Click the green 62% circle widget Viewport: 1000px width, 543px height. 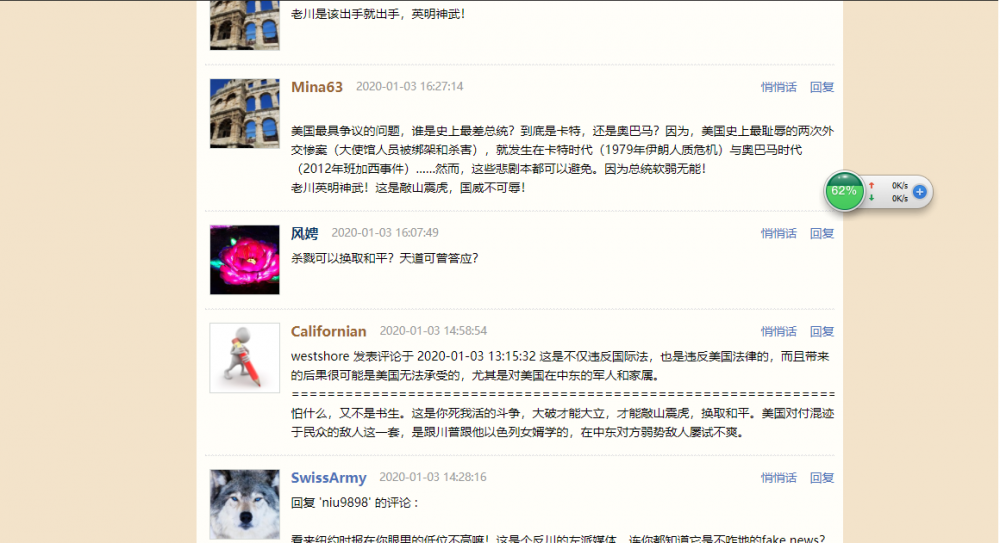pyautogui.click(x=844, y=191)
